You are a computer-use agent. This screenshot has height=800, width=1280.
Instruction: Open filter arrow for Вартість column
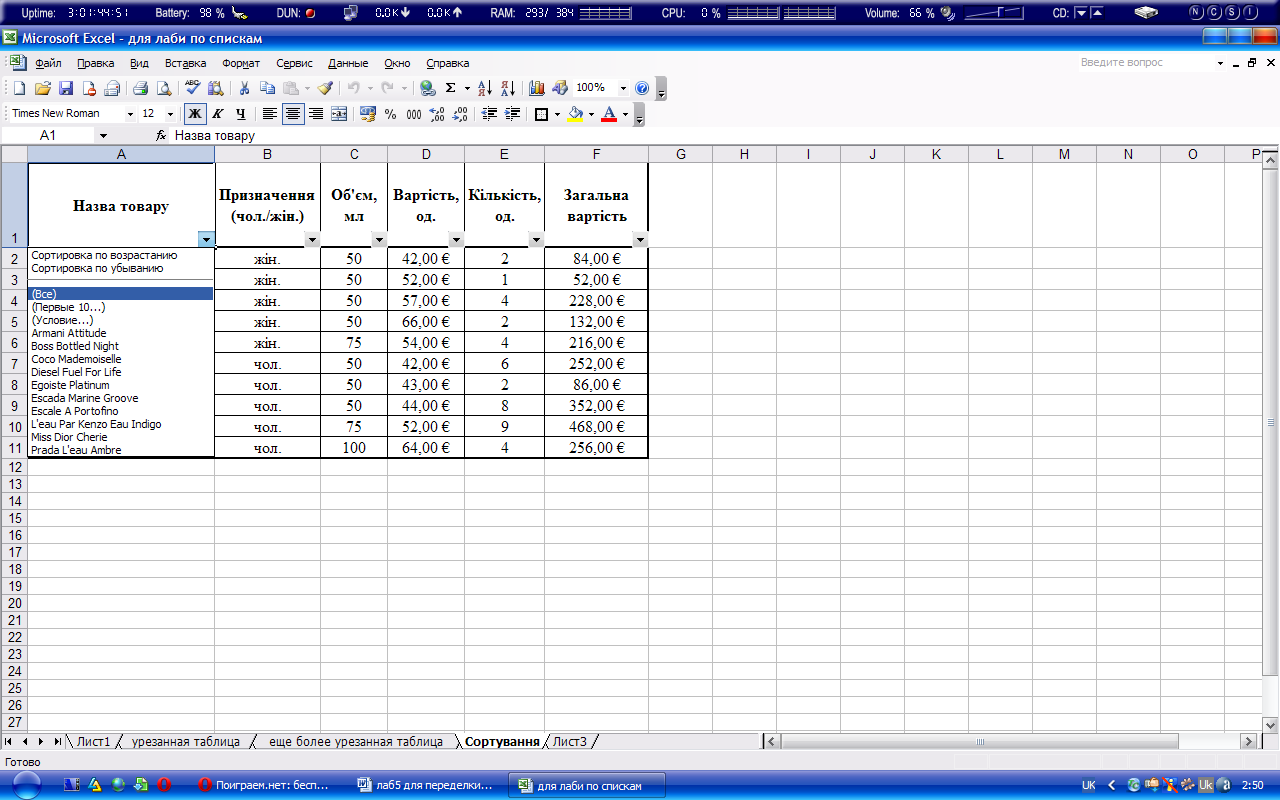pyautogui.click(x=456, y=240)
